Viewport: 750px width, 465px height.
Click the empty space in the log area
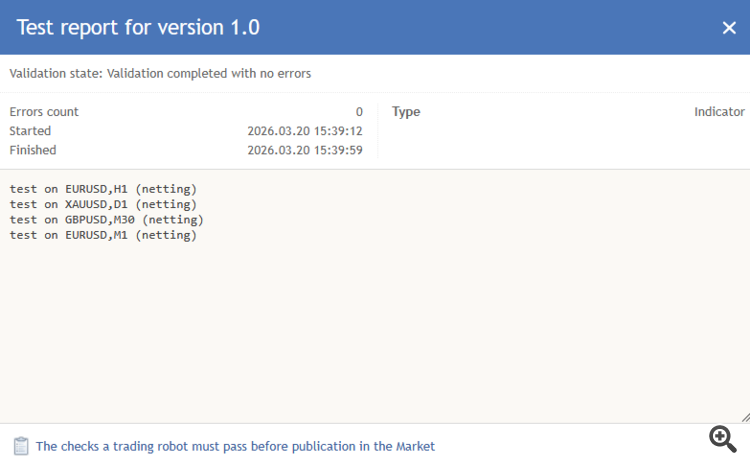pyautogui.click(x=375, y=330)
